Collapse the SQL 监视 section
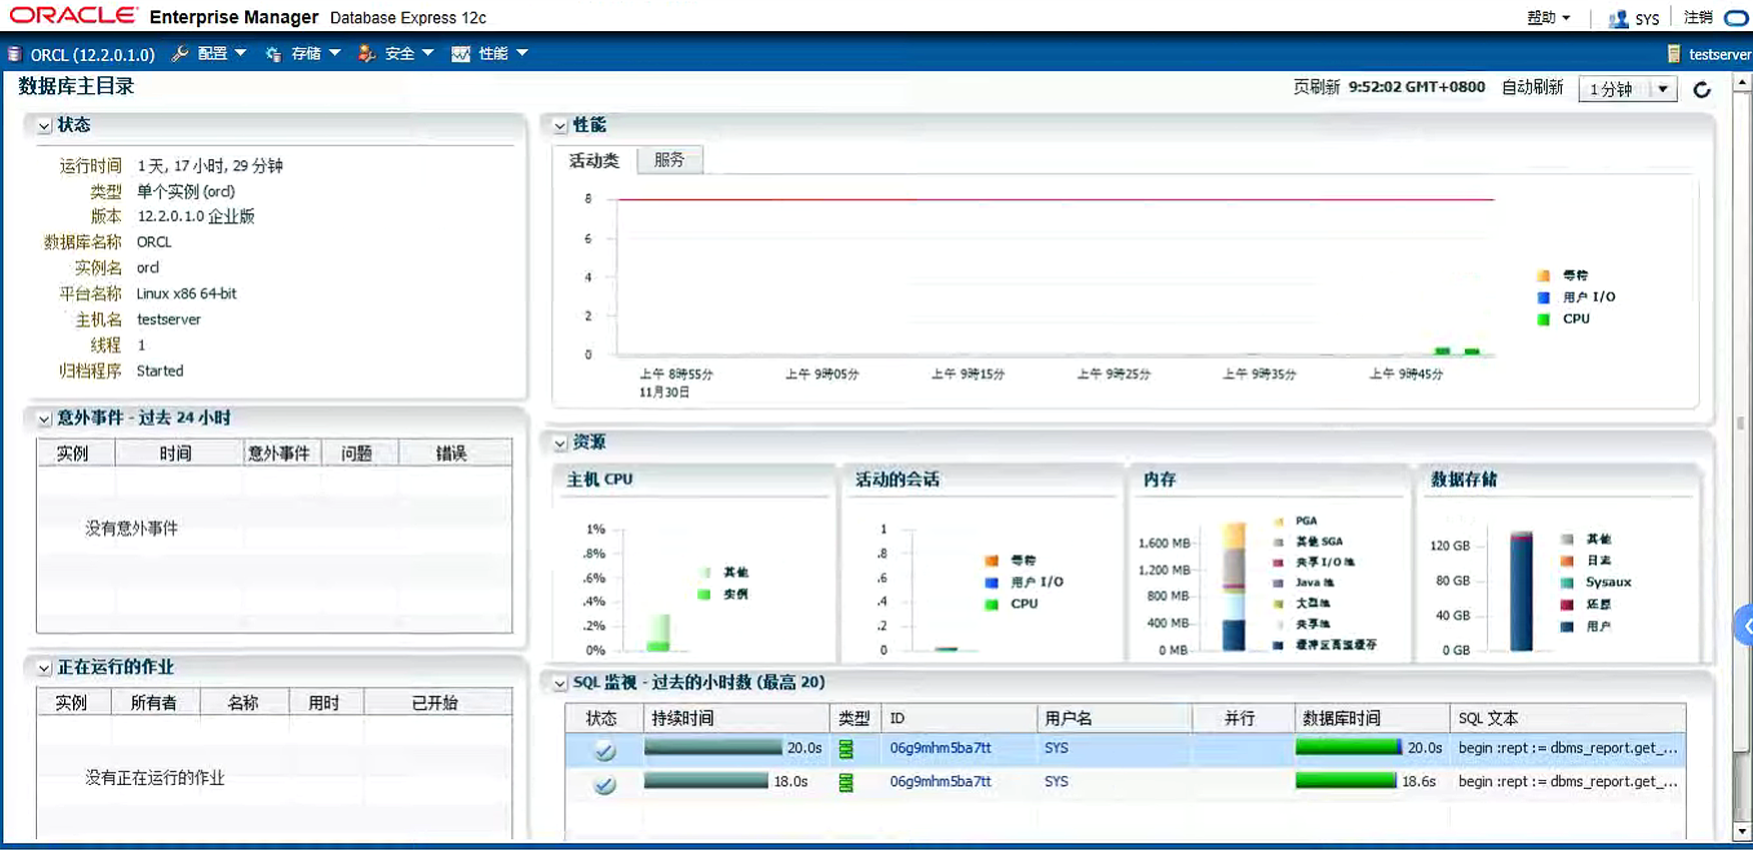This screenshot has height=851, width=1753. pyautogui.click(x=560, y=683)
